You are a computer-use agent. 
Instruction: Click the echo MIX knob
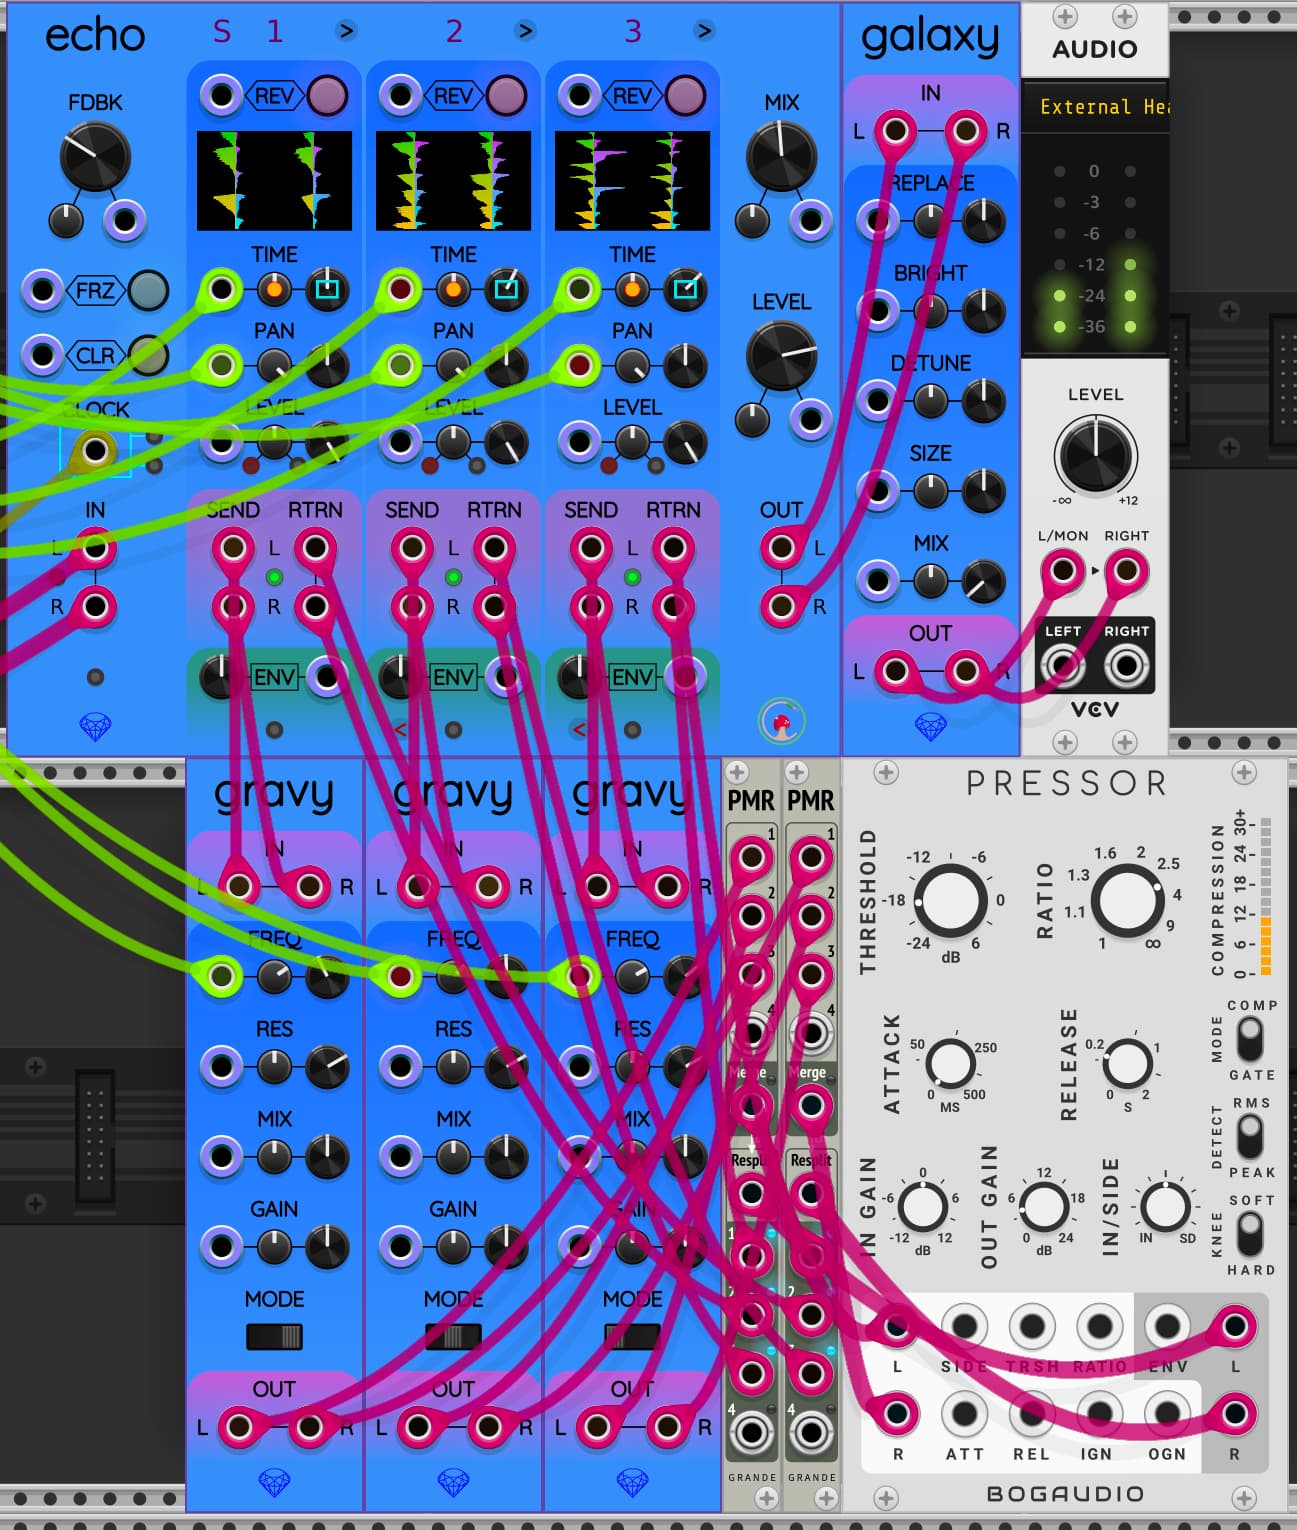[781, 156]
